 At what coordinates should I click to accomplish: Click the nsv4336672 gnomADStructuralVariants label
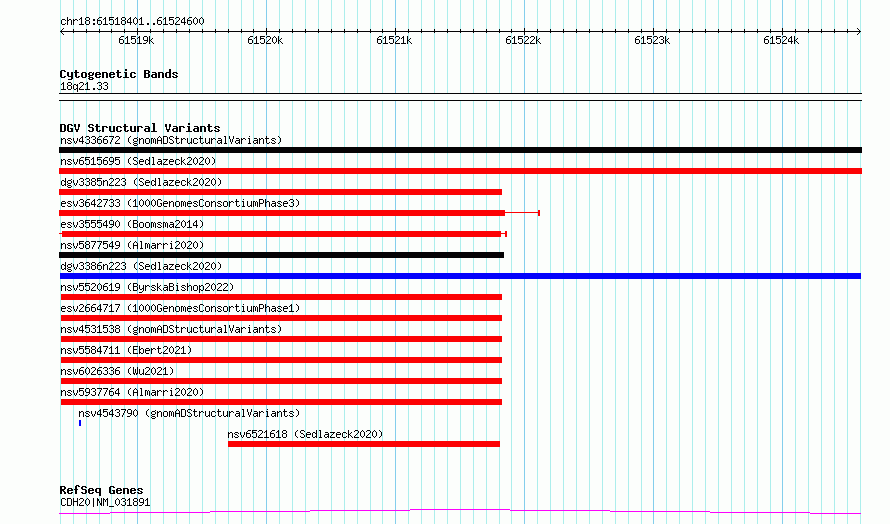coord(171,140)
